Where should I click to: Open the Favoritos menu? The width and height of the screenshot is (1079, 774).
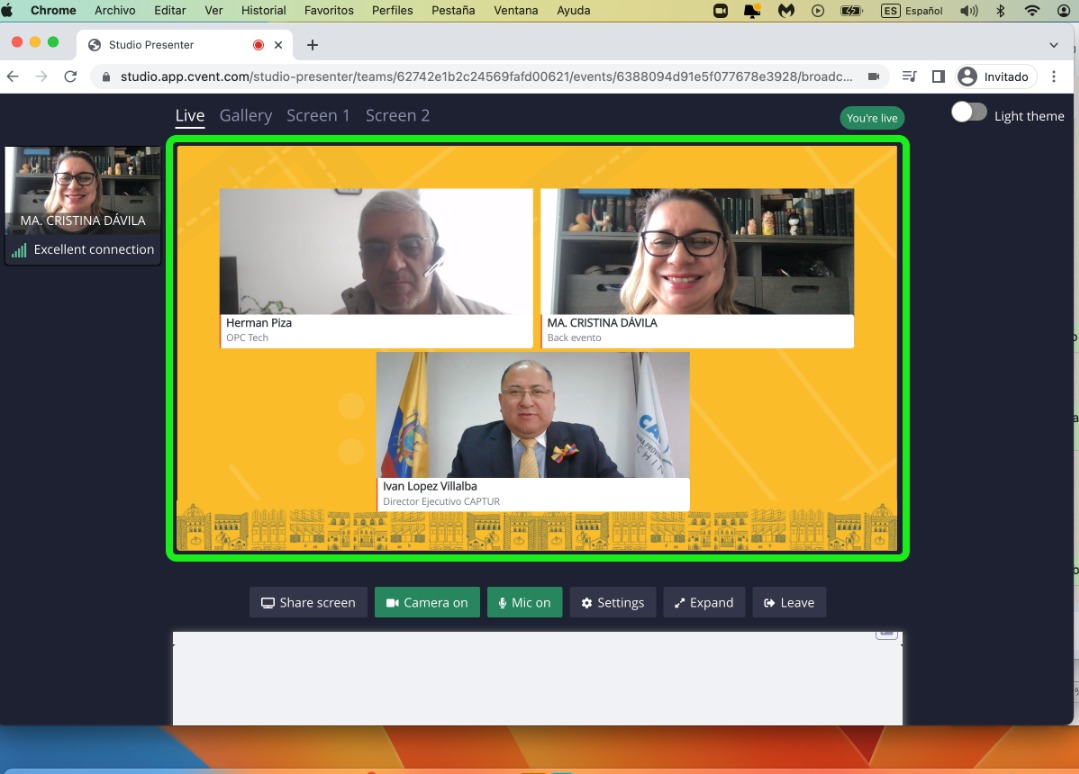(328, 10)
